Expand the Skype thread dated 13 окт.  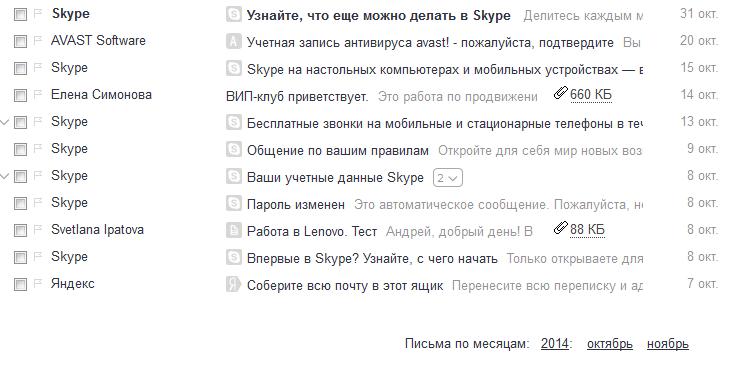click(5, 122)
